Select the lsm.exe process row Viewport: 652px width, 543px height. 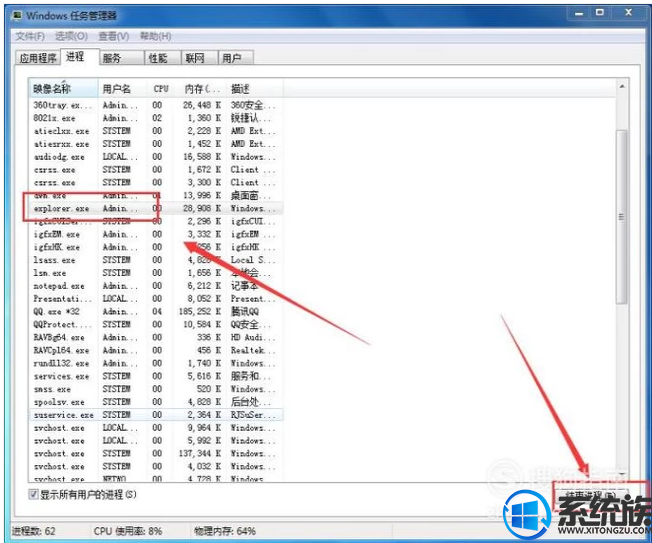click(x=156, y=273)
